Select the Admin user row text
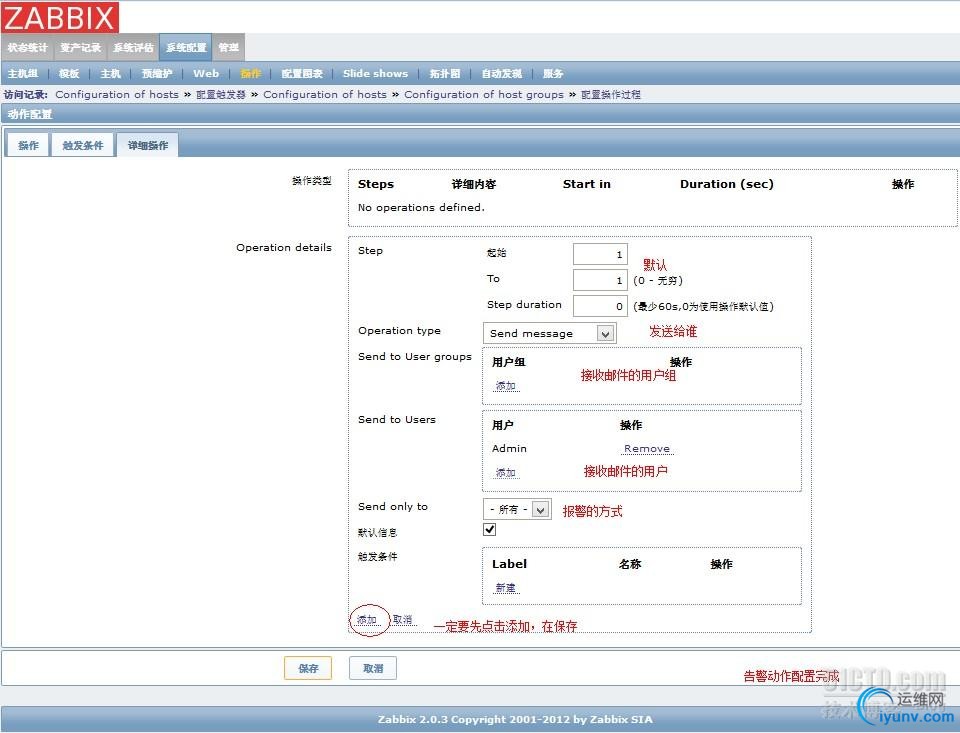Screen dimensions: 960x733 (x=509, y=448)
